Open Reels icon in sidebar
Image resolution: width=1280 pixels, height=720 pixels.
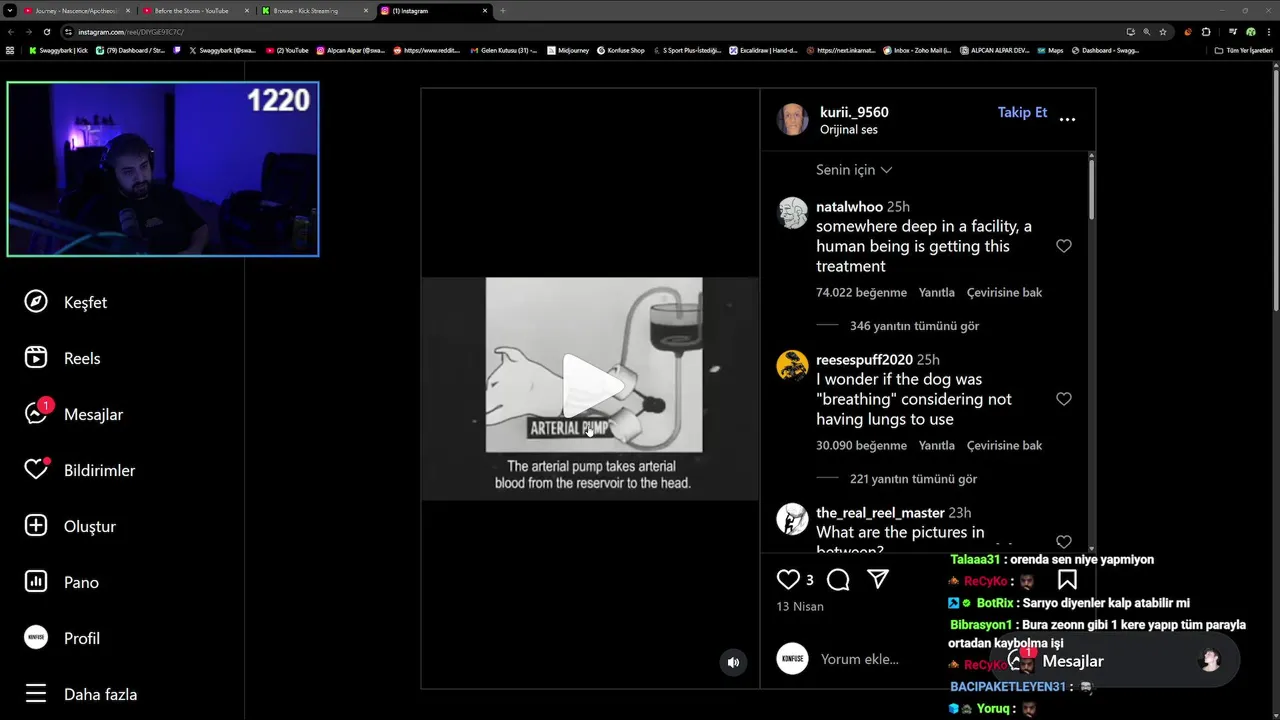tap(36, 358)
